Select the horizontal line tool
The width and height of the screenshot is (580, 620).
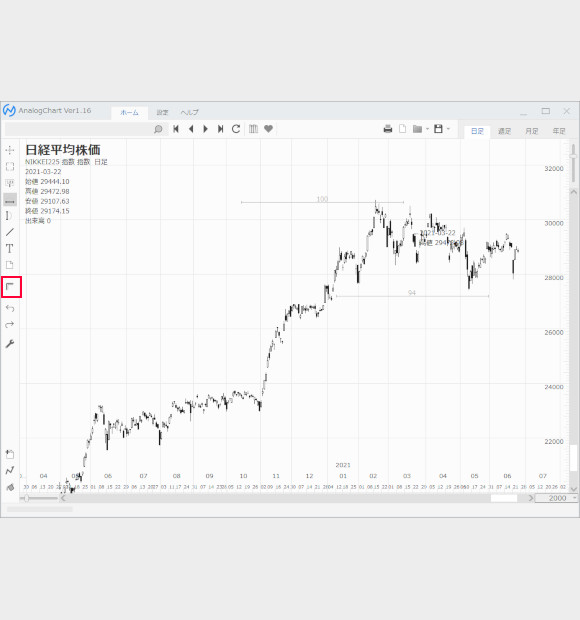click(x=10, y=200)
